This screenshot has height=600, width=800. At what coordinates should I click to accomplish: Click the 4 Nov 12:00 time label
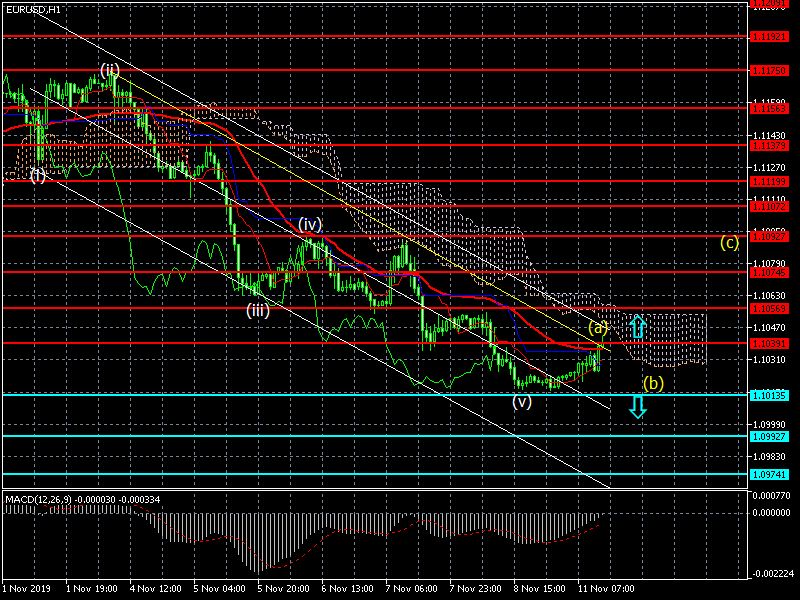[156, 589]
